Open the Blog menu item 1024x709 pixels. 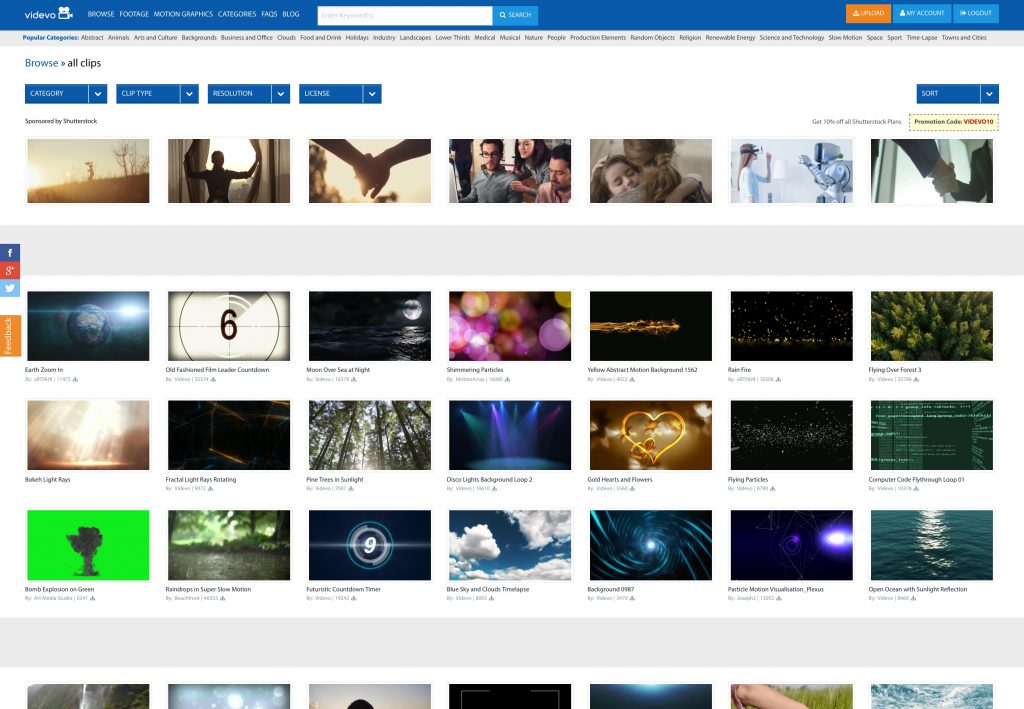point(291,14)
